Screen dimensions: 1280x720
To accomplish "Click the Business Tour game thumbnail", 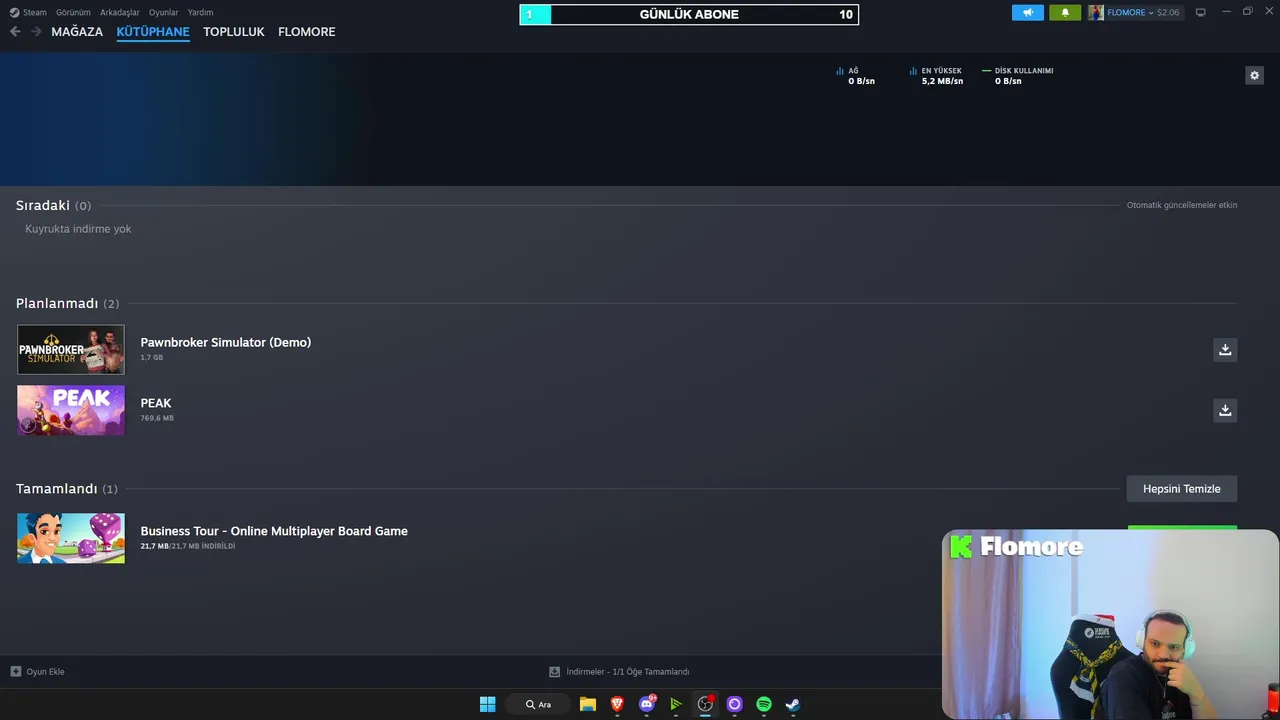I will point(71,538).
